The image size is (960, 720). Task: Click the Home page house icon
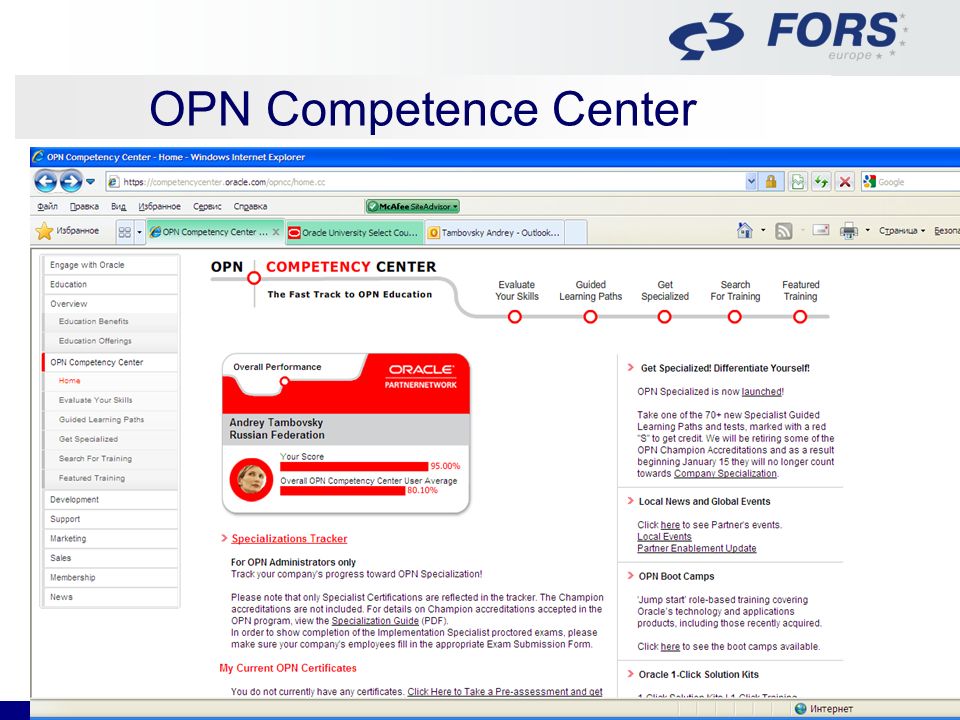[x=744, y=230]
